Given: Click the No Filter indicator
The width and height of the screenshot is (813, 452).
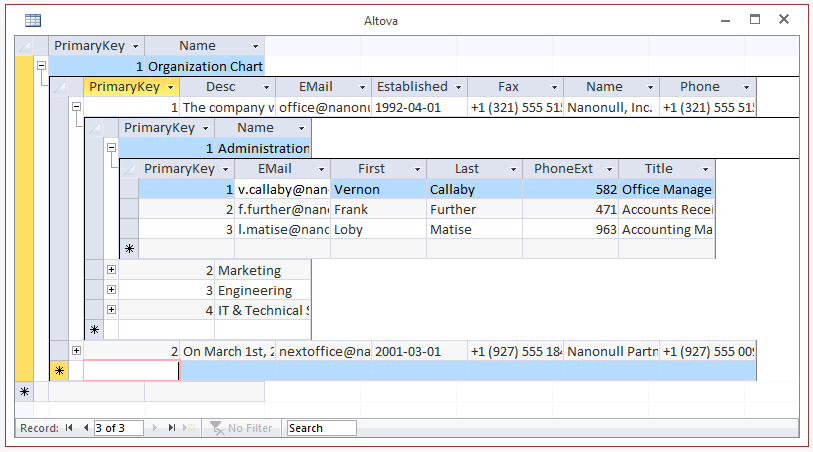Looking at the screenshot, I should tap(239, 428).
